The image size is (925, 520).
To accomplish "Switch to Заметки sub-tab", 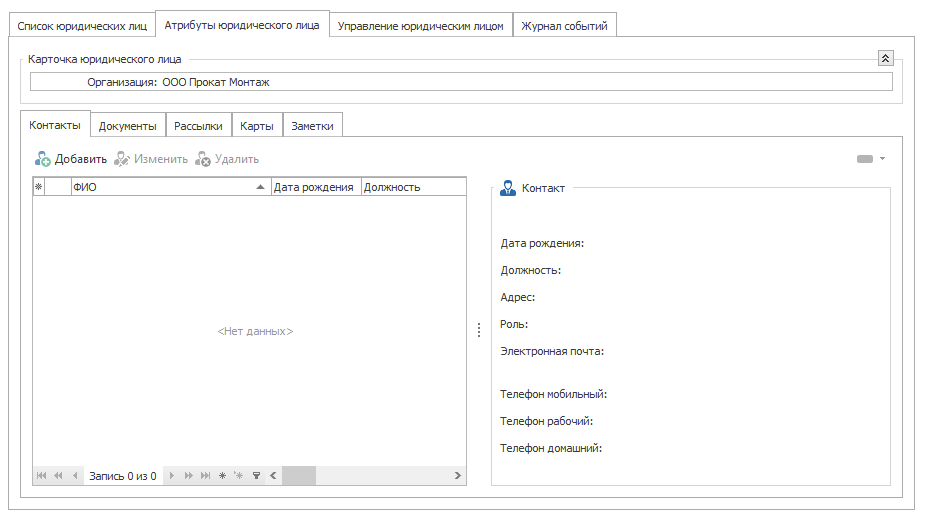I will (312, 126).
